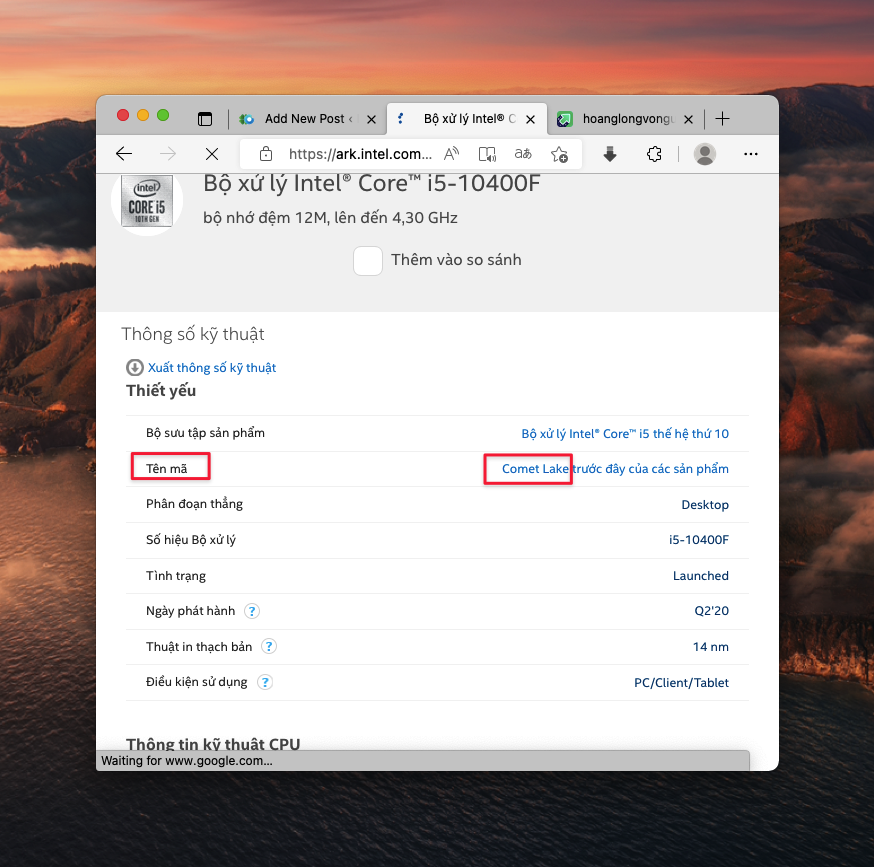Click the address bar URL field

pyautogui.click(x=360, y=154)
